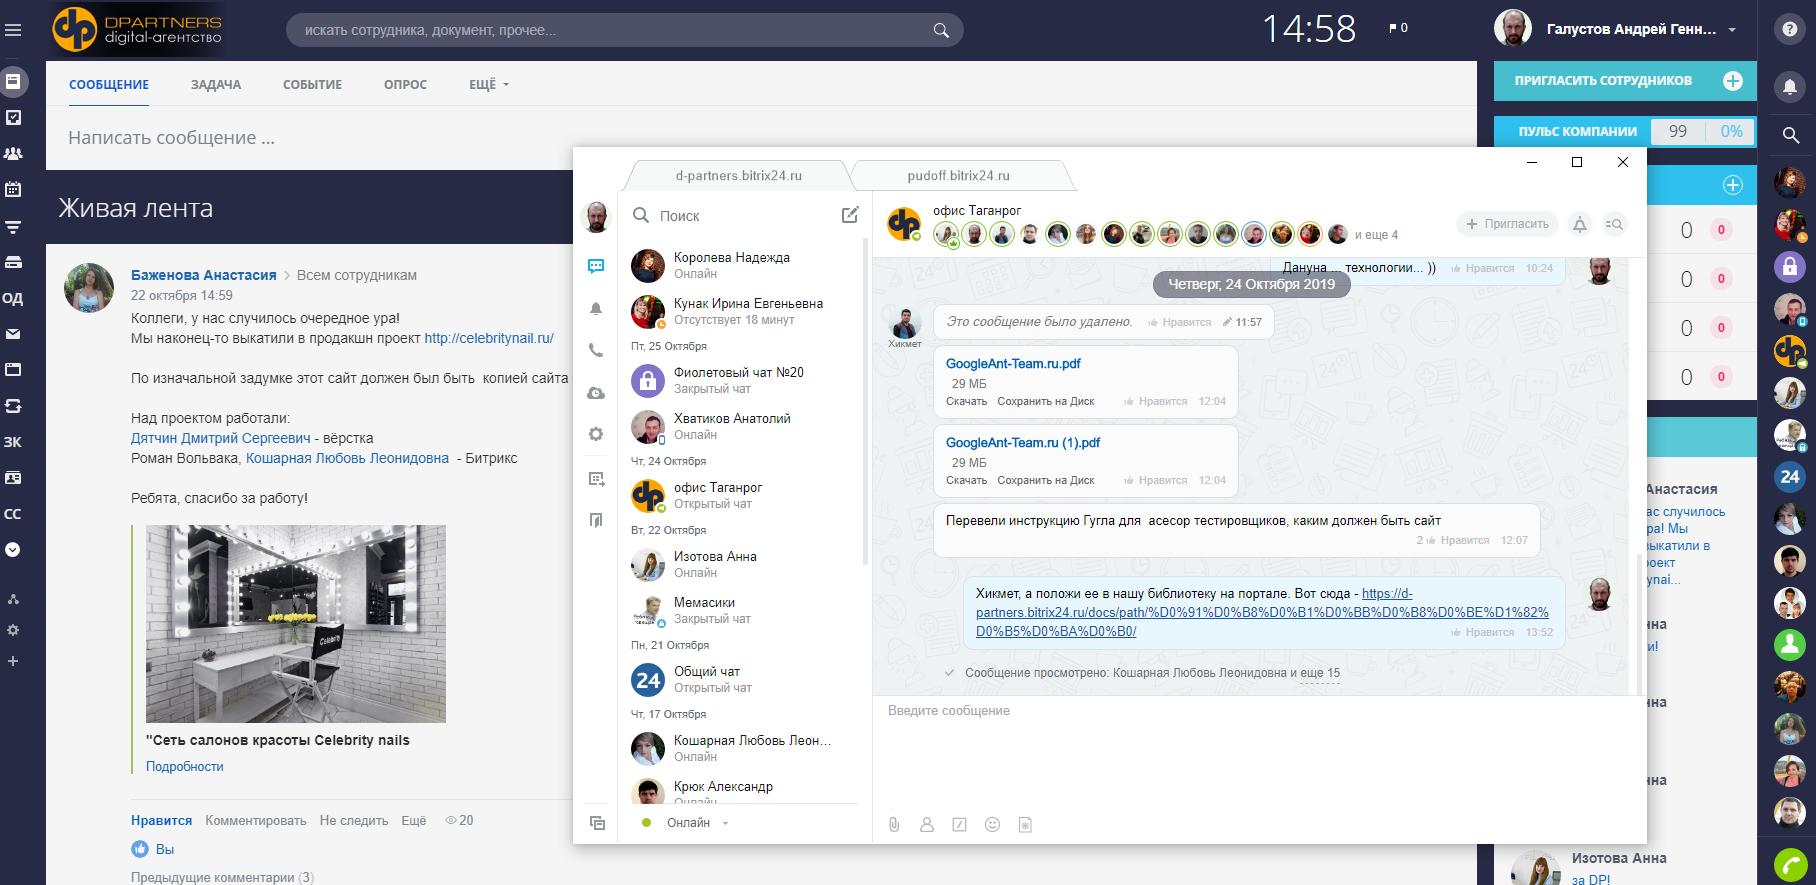Open messenger settings gear icon

click(x=596, y=434)
